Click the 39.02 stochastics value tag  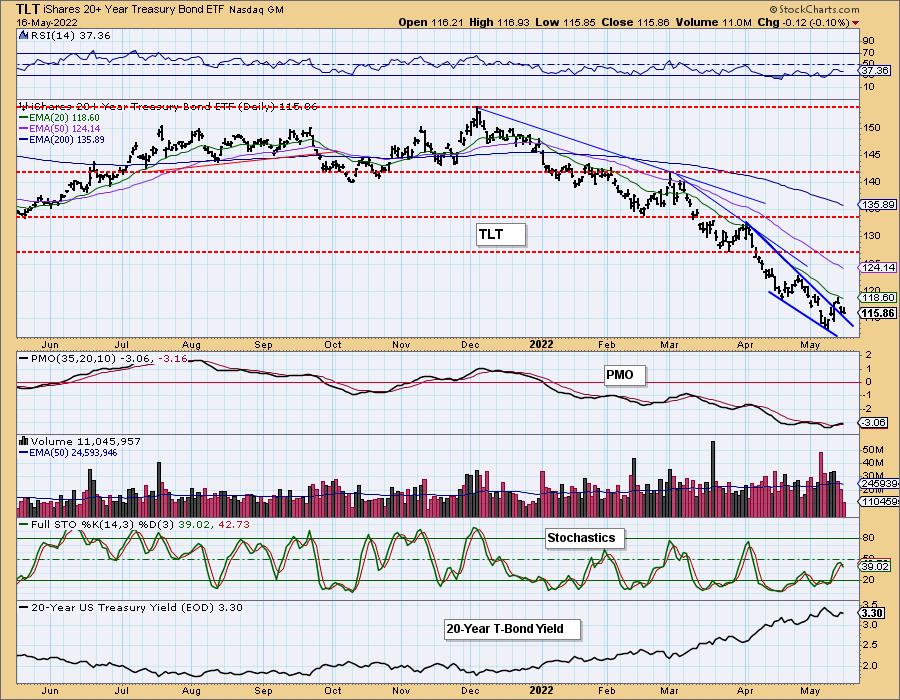875,566
